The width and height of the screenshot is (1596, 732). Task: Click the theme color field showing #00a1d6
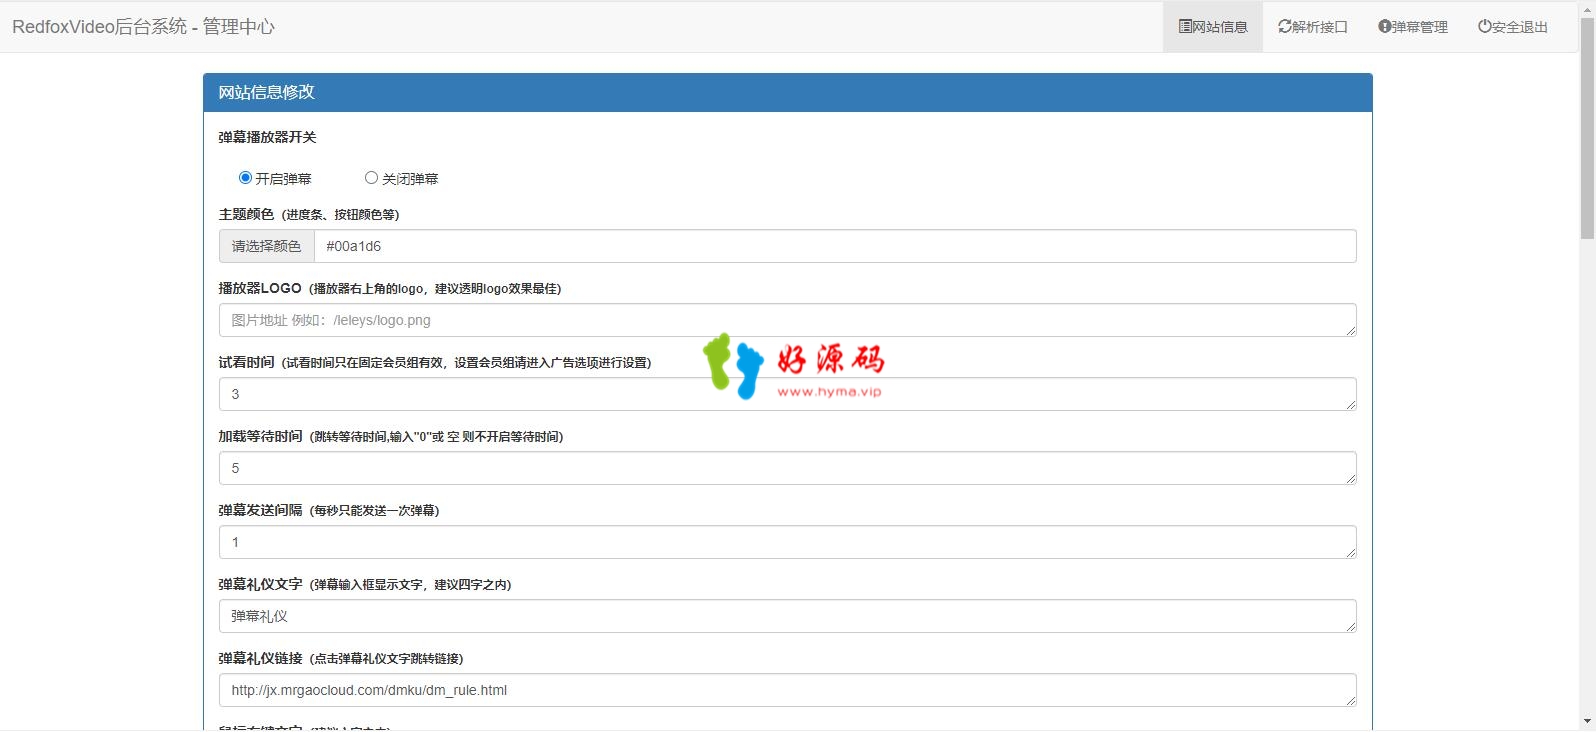click(835, 246)
